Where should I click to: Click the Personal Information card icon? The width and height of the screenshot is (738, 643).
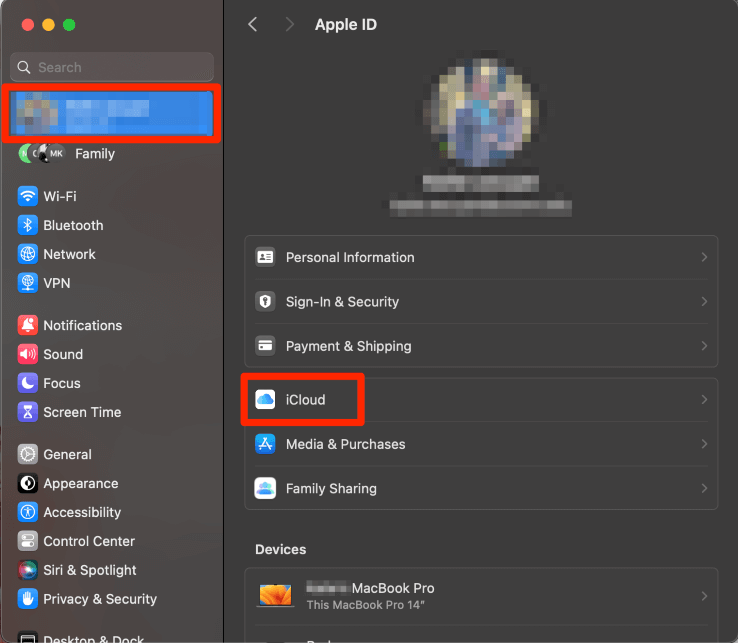tap(265, 257)
